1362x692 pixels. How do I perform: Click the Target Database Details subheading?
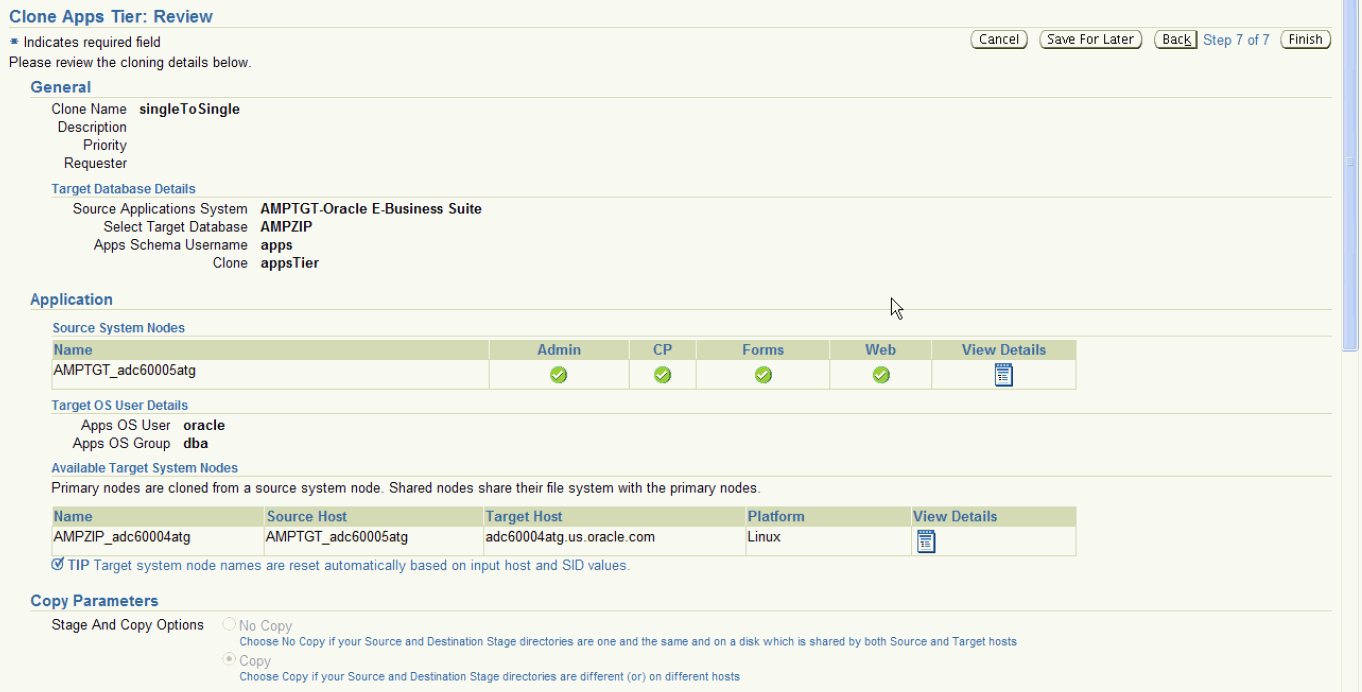124,189
